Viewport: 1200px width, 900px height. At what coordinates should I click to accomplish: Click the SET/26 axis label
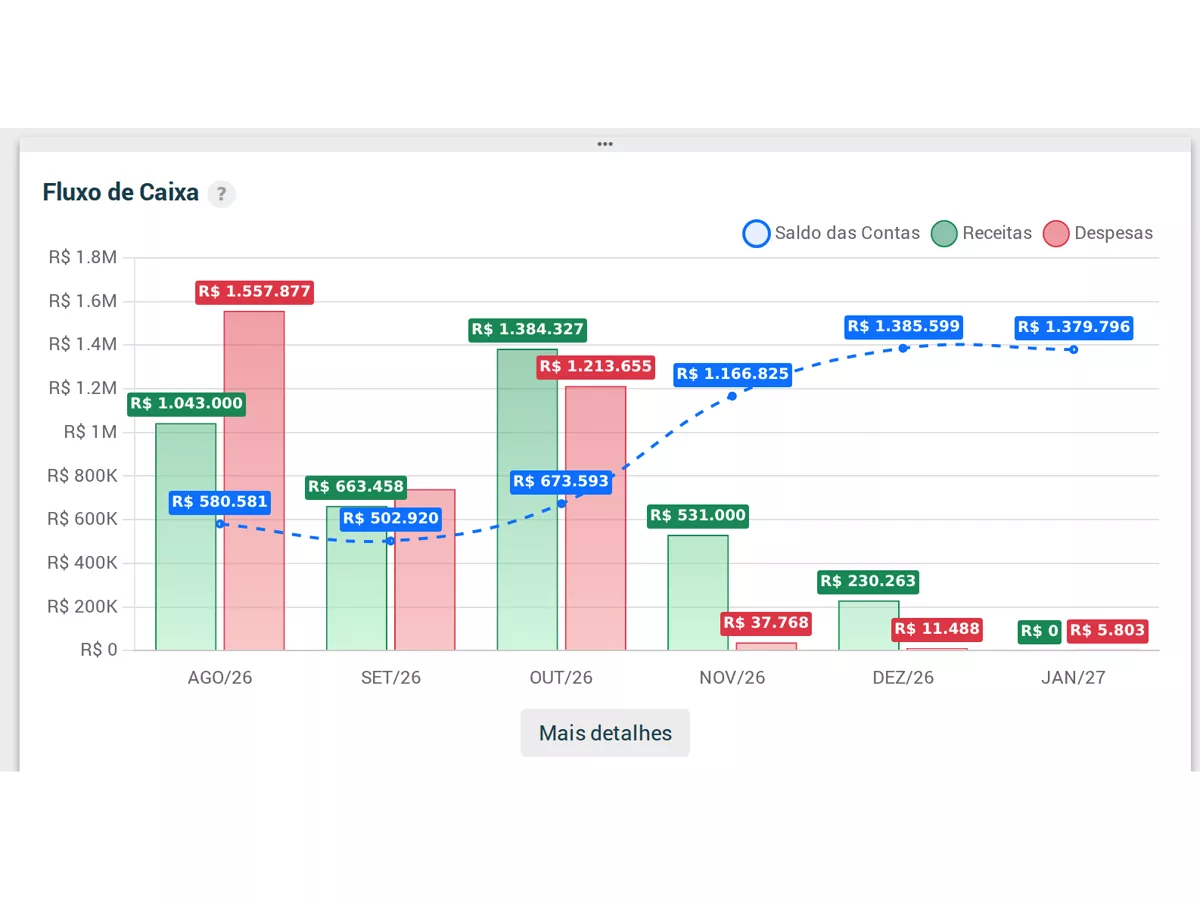(x=391, y=677)
